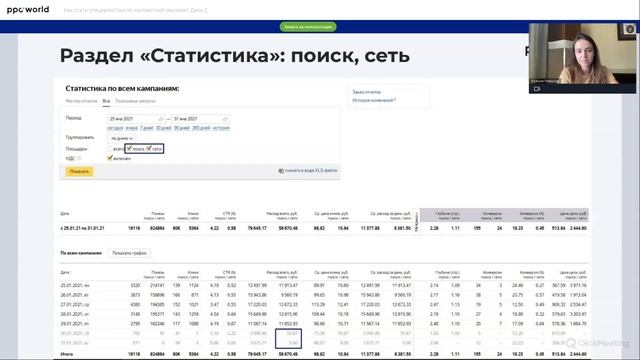Click the 'Показы' header in the daily table
This screenshot has height=360, width=640.
point(158,272)
